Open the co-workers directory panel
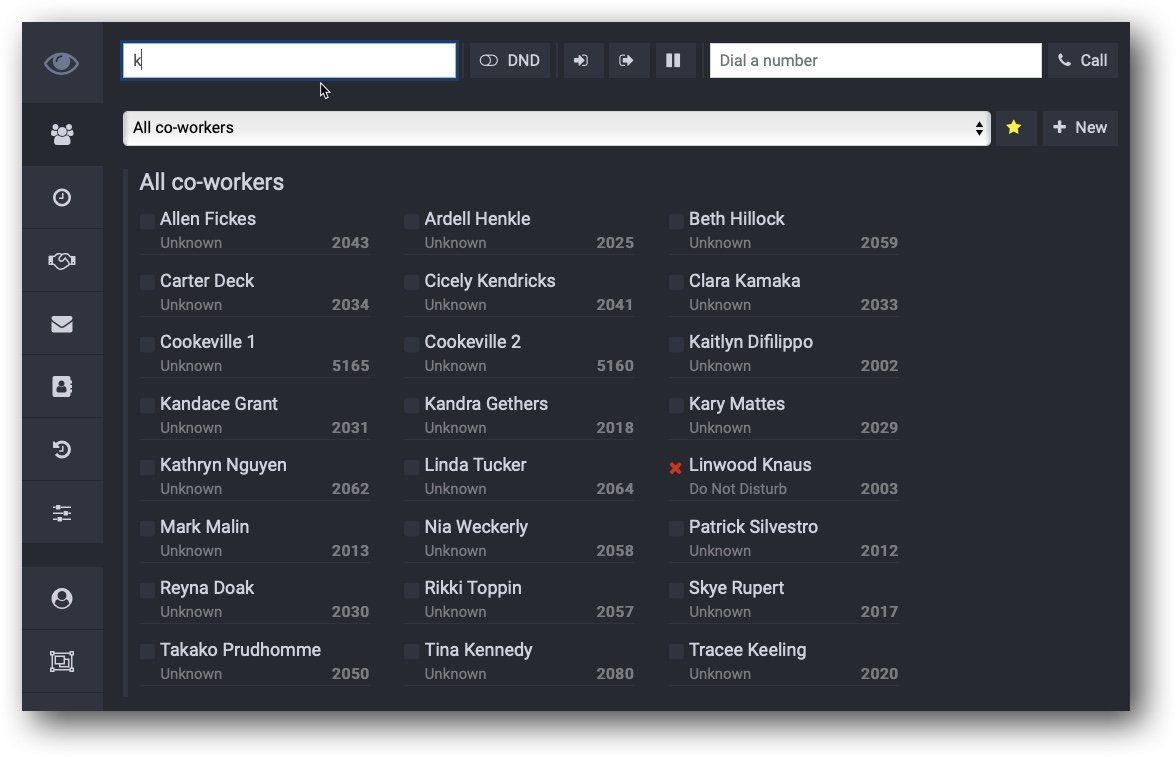Viewport: 1176px width, 757px height. (x=62, y=133)
